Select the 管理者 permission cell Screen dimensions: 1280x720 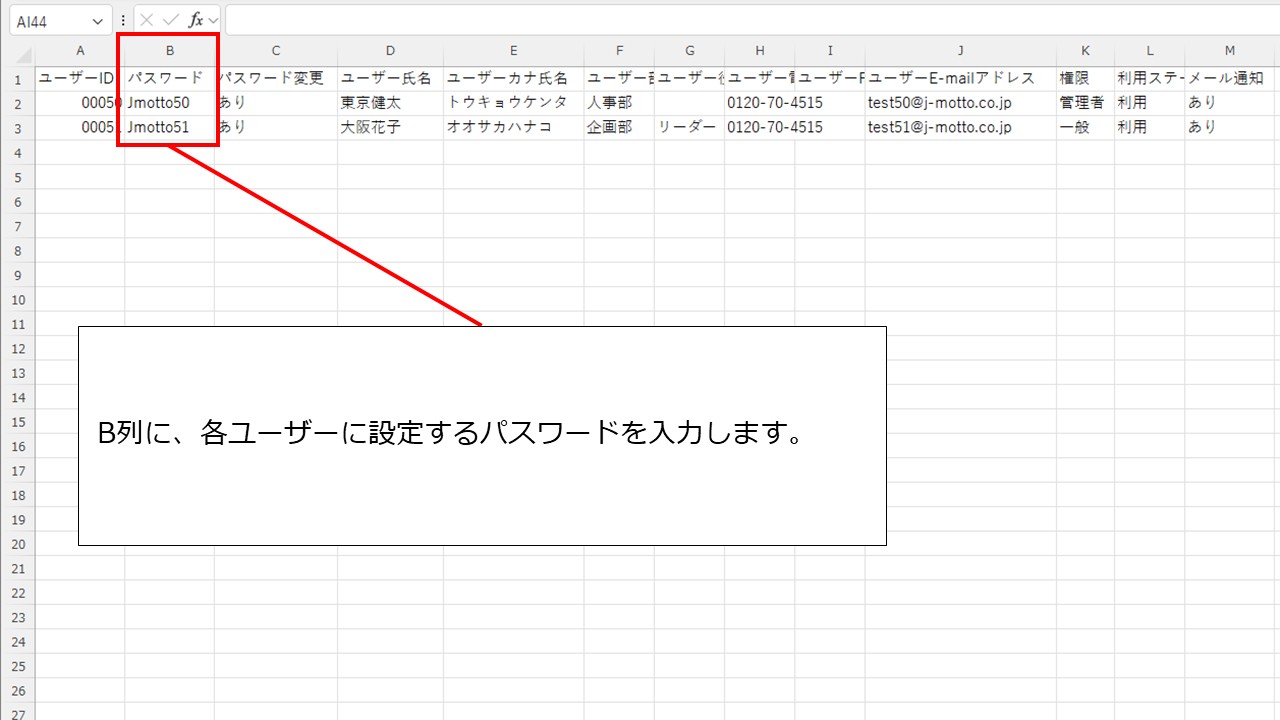click(1085, 103)
